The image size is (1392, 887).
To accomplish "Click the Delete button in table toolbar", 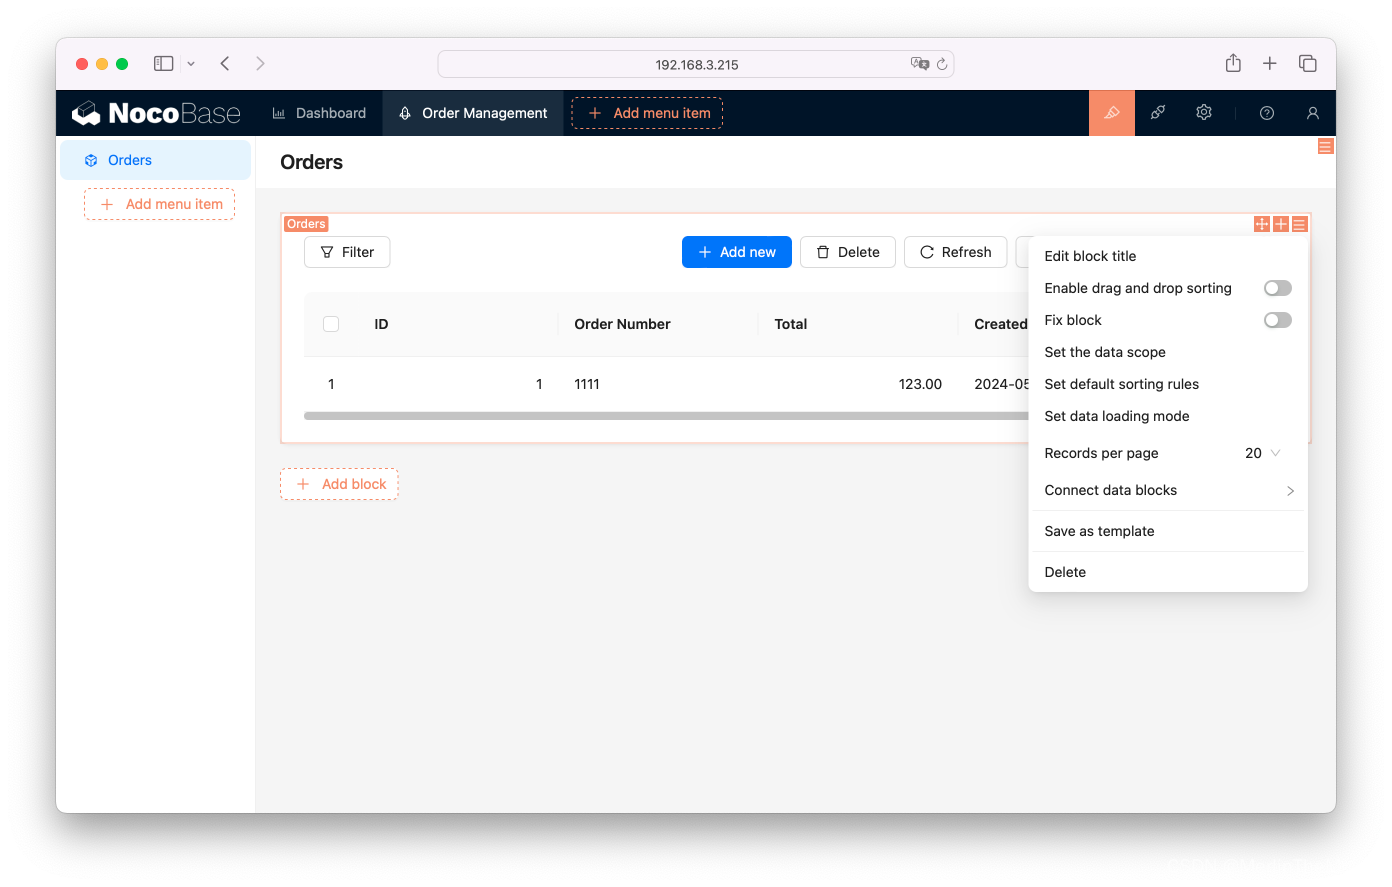I will 848,252.
